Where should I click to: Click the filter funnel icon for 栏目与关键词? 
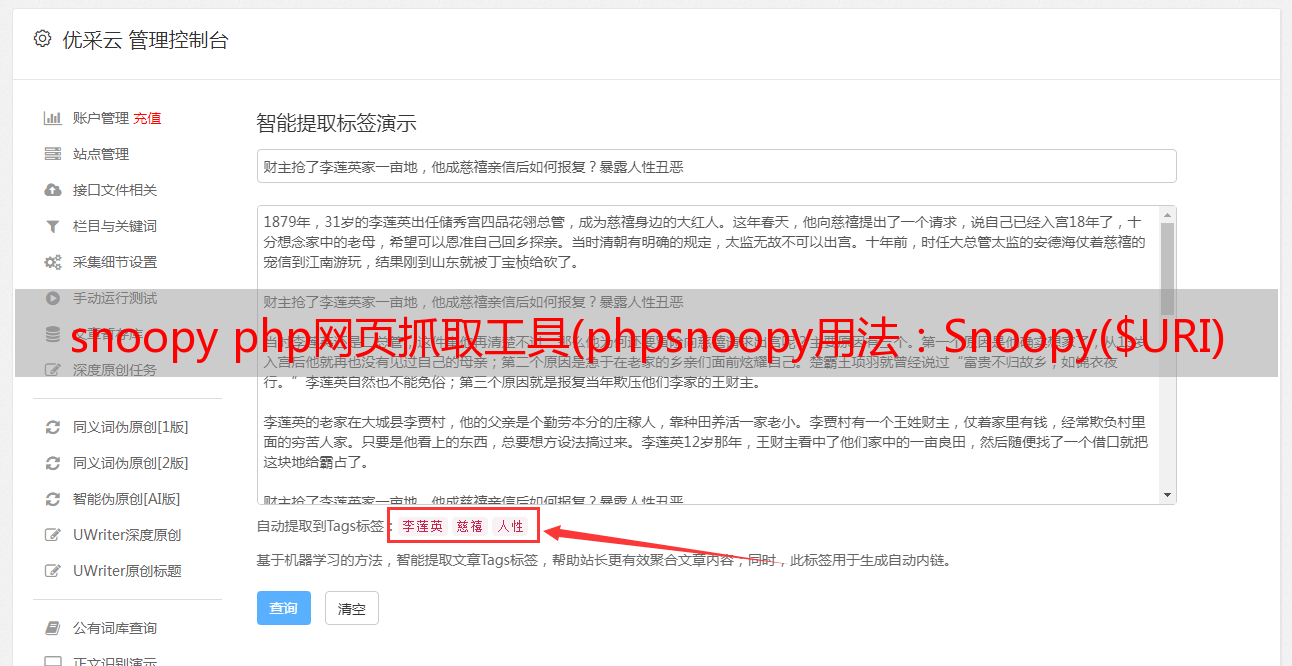53,226
